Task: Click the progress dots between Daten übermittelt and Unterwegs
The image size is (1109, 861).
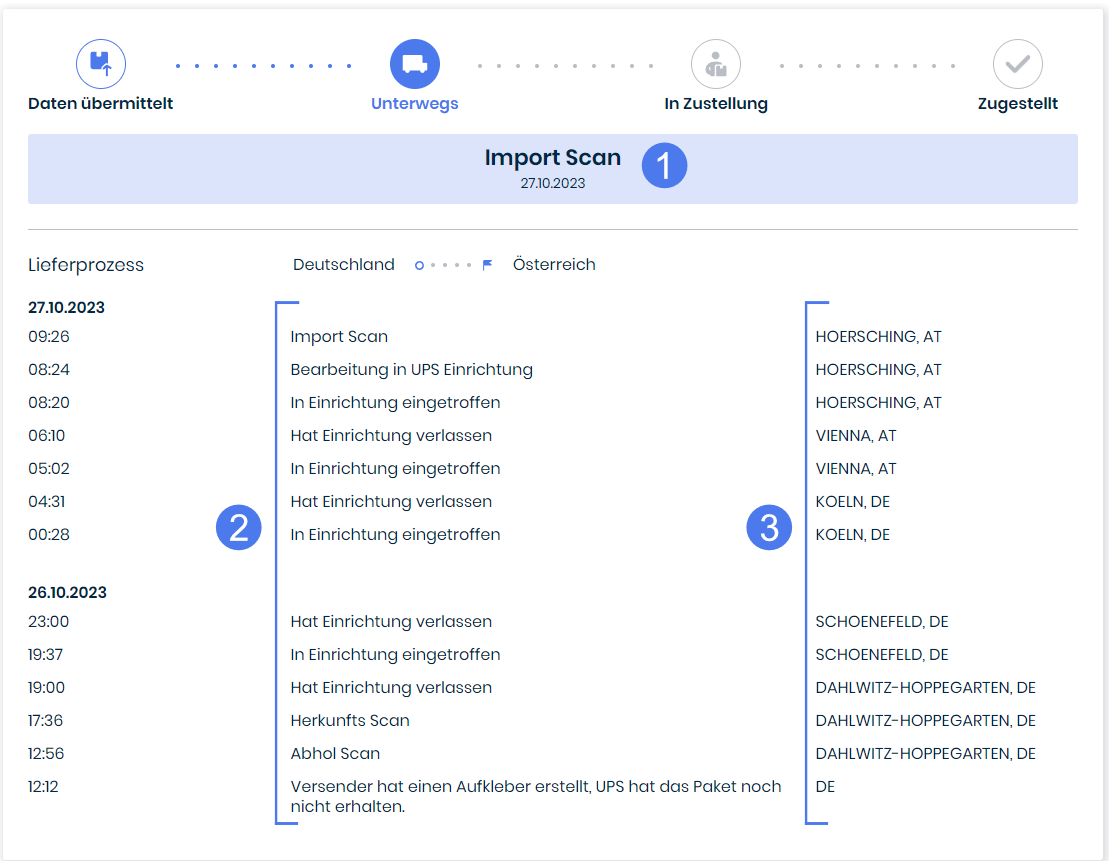Action: pos(263,66)
